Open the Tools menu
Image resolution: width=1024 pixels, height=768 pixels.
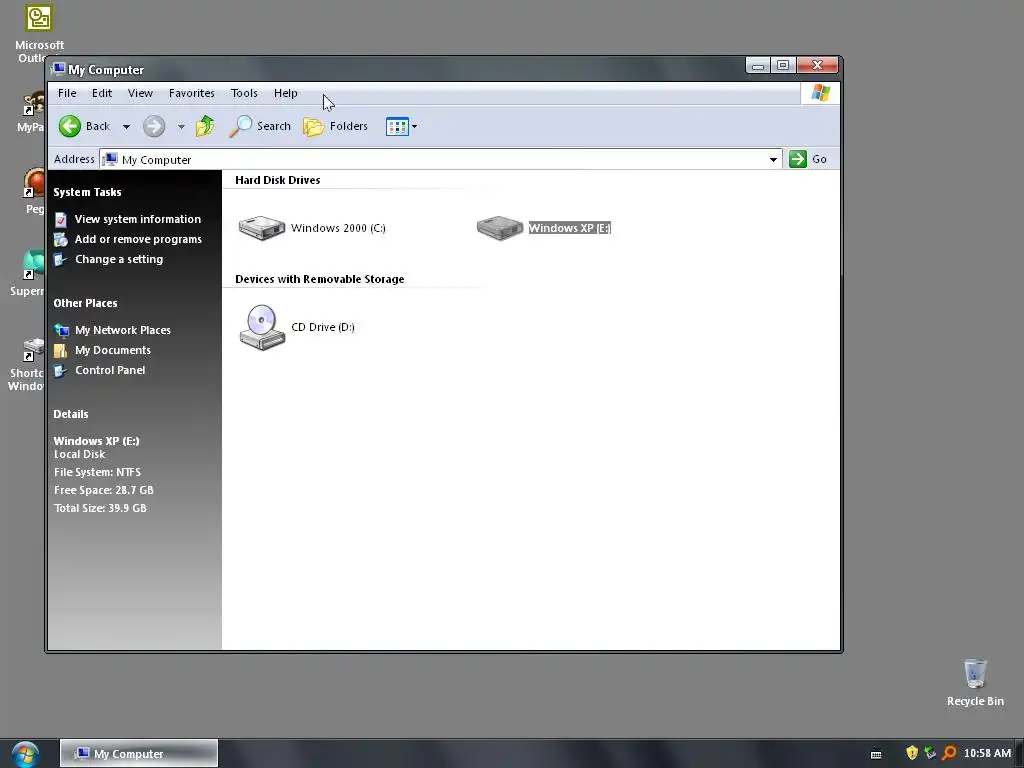pyautogui.click(x=244, y=93)
